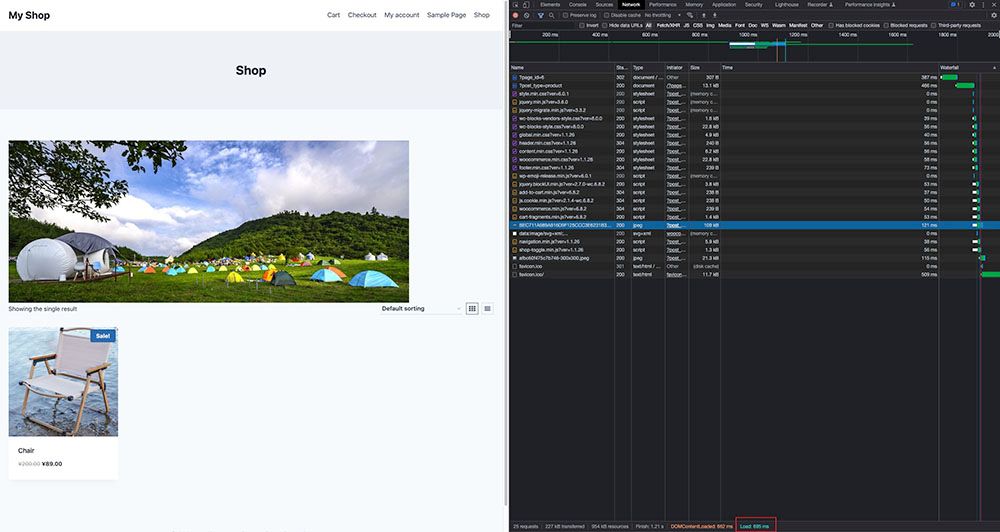Check the Hide data URLs option
Screen dimensions: 1000x532
(605, 25)
